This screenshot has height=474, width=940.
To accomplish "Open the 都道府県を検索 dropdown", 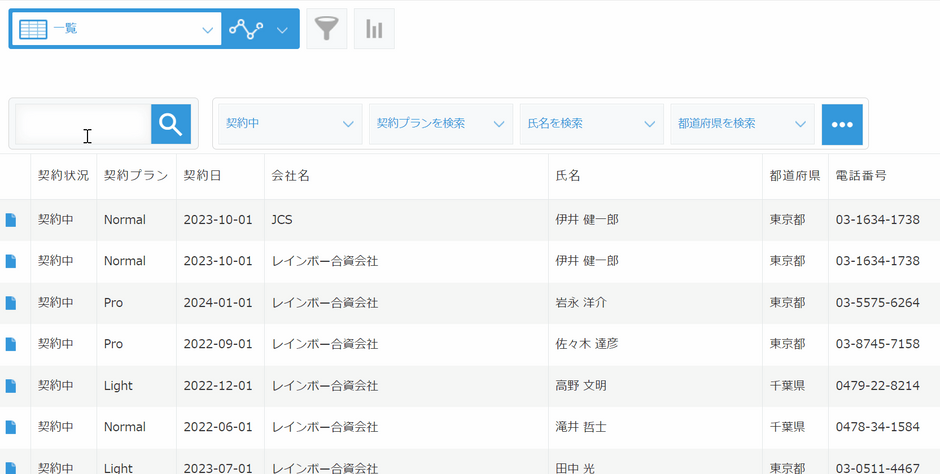I will tap(742, 124).
